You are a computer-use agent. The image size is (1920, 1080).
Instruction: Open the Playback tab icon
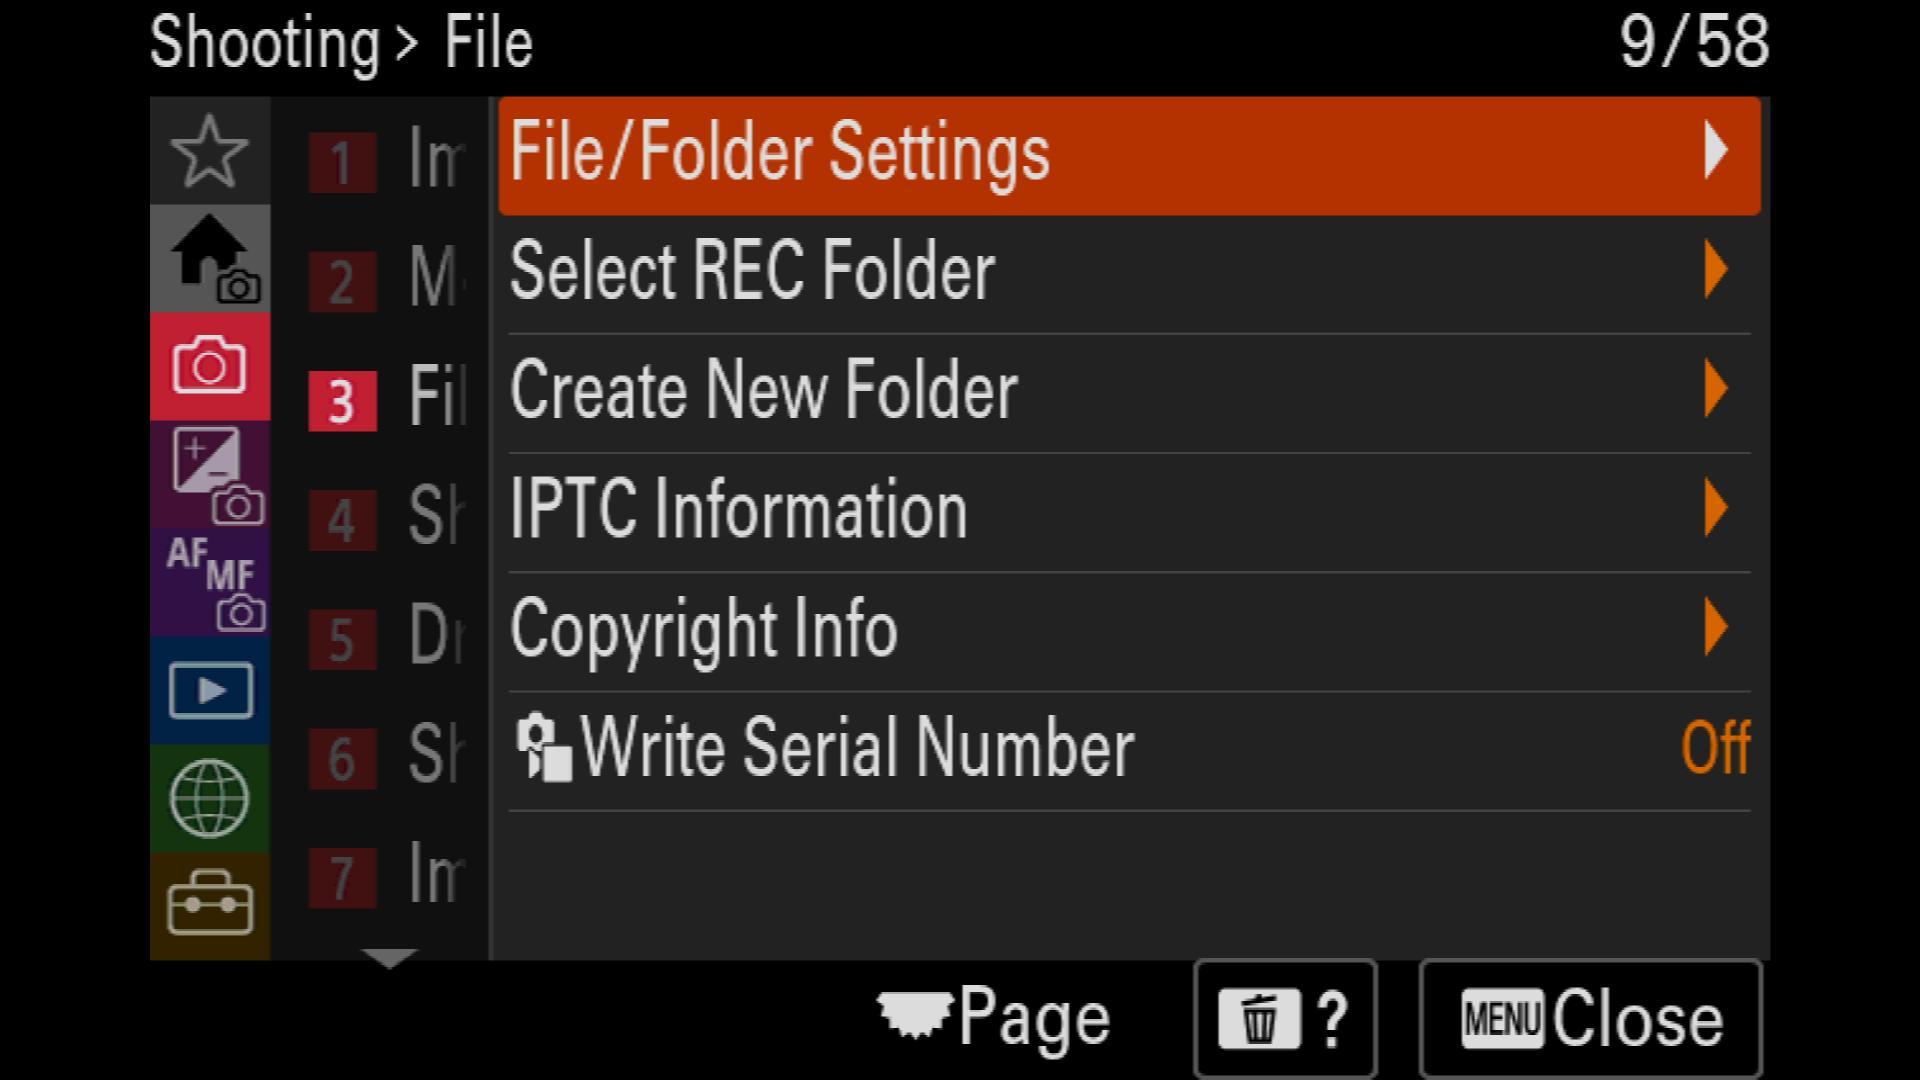click(x=210, y=691)
